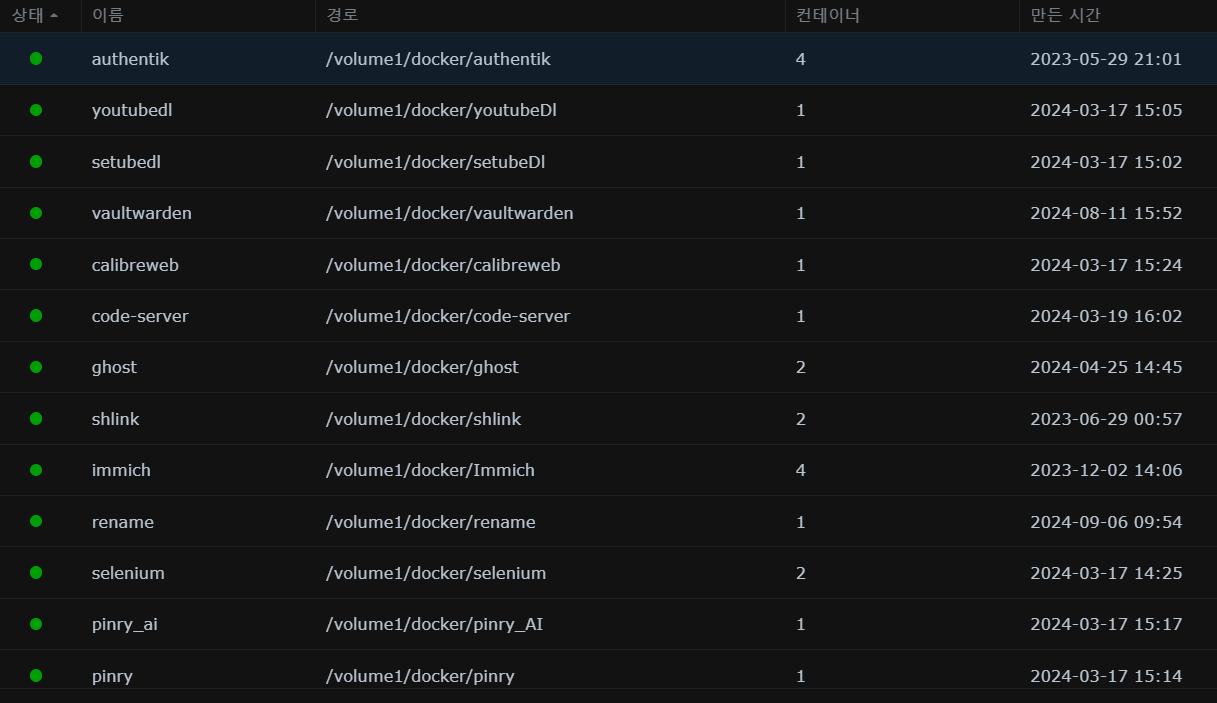Click the /volume1/docker/Immich path cell

pos(430,470)
